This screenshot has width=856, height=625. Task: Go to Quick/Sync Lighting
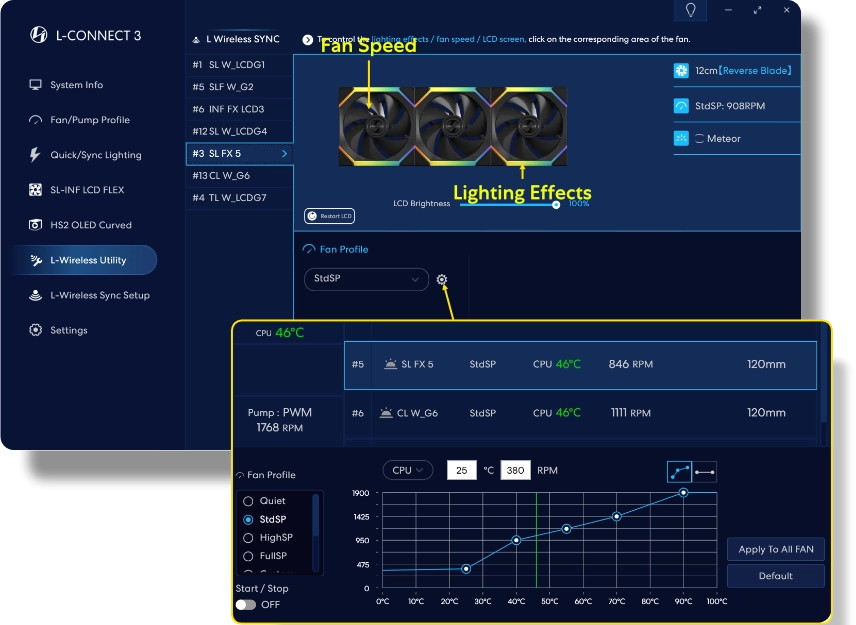tap(85, 155)
